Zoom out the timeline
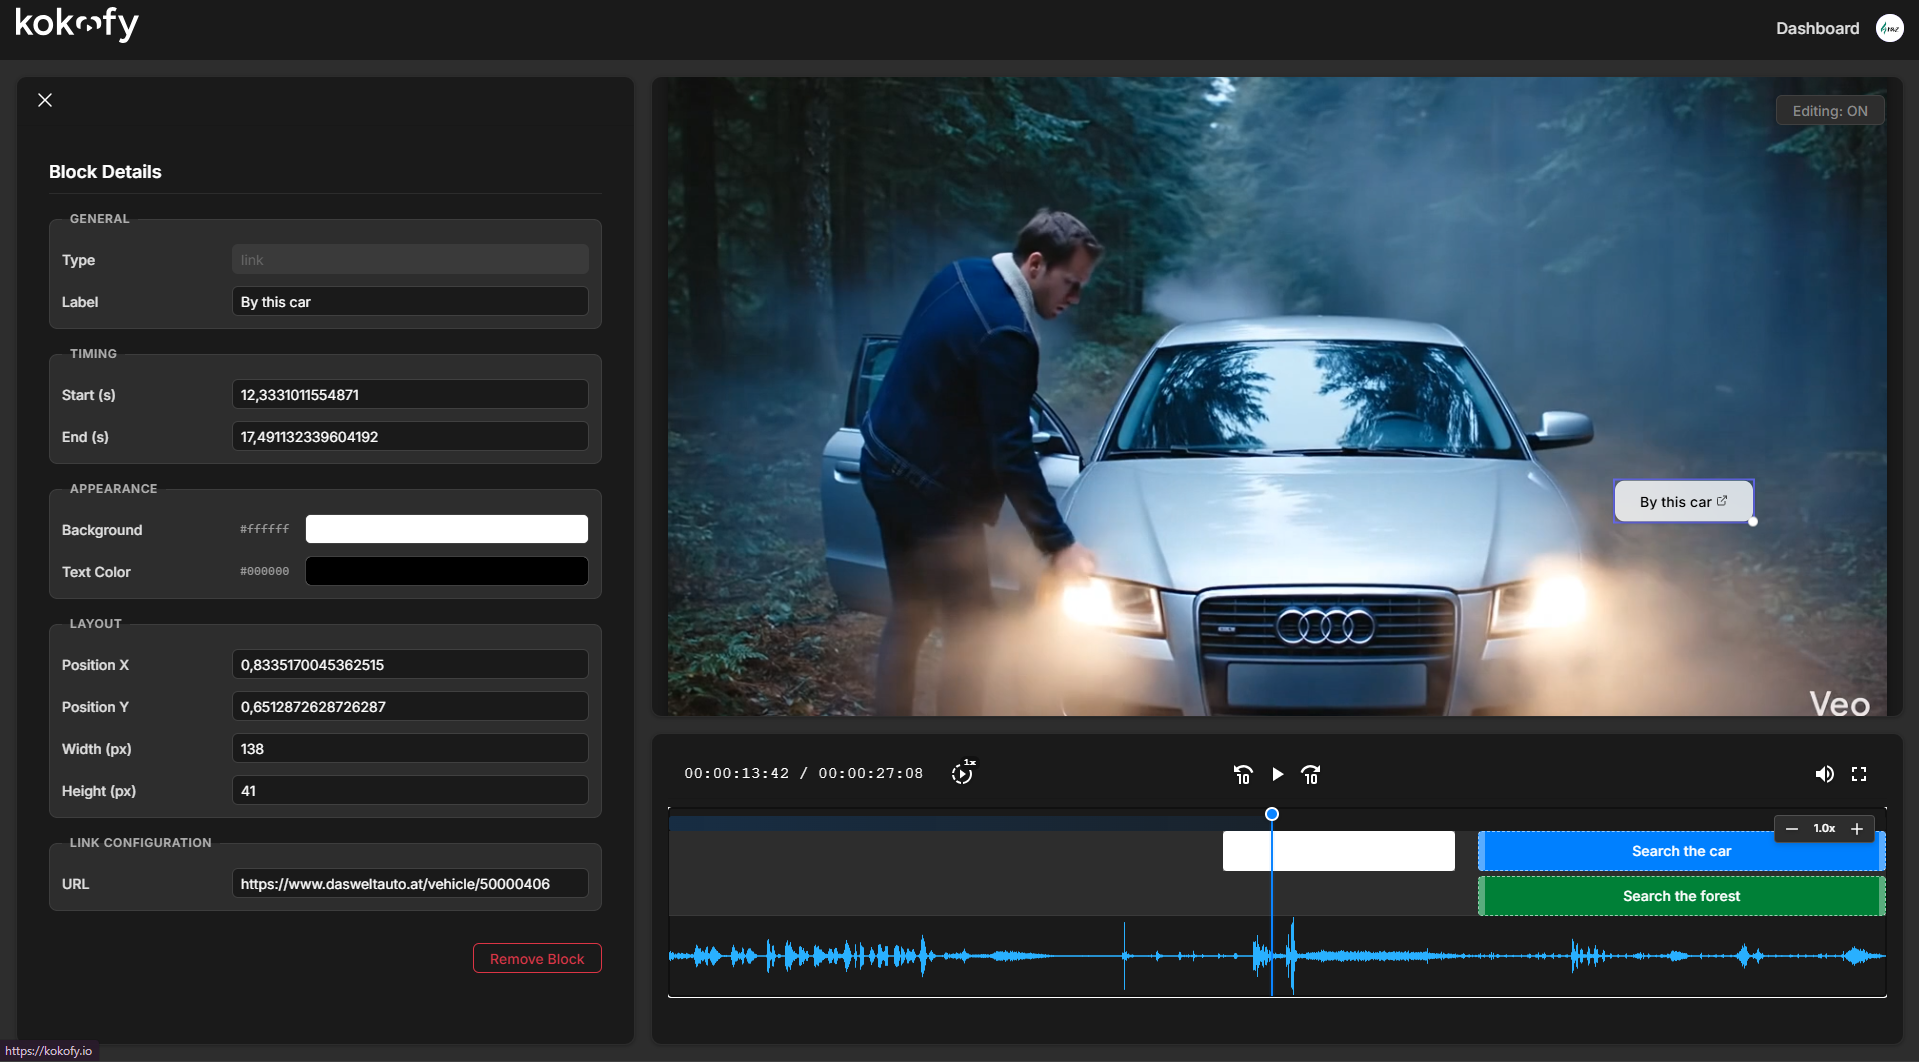The image size is (1919, 1062). pyautogui.click(x=1792, y=829)
